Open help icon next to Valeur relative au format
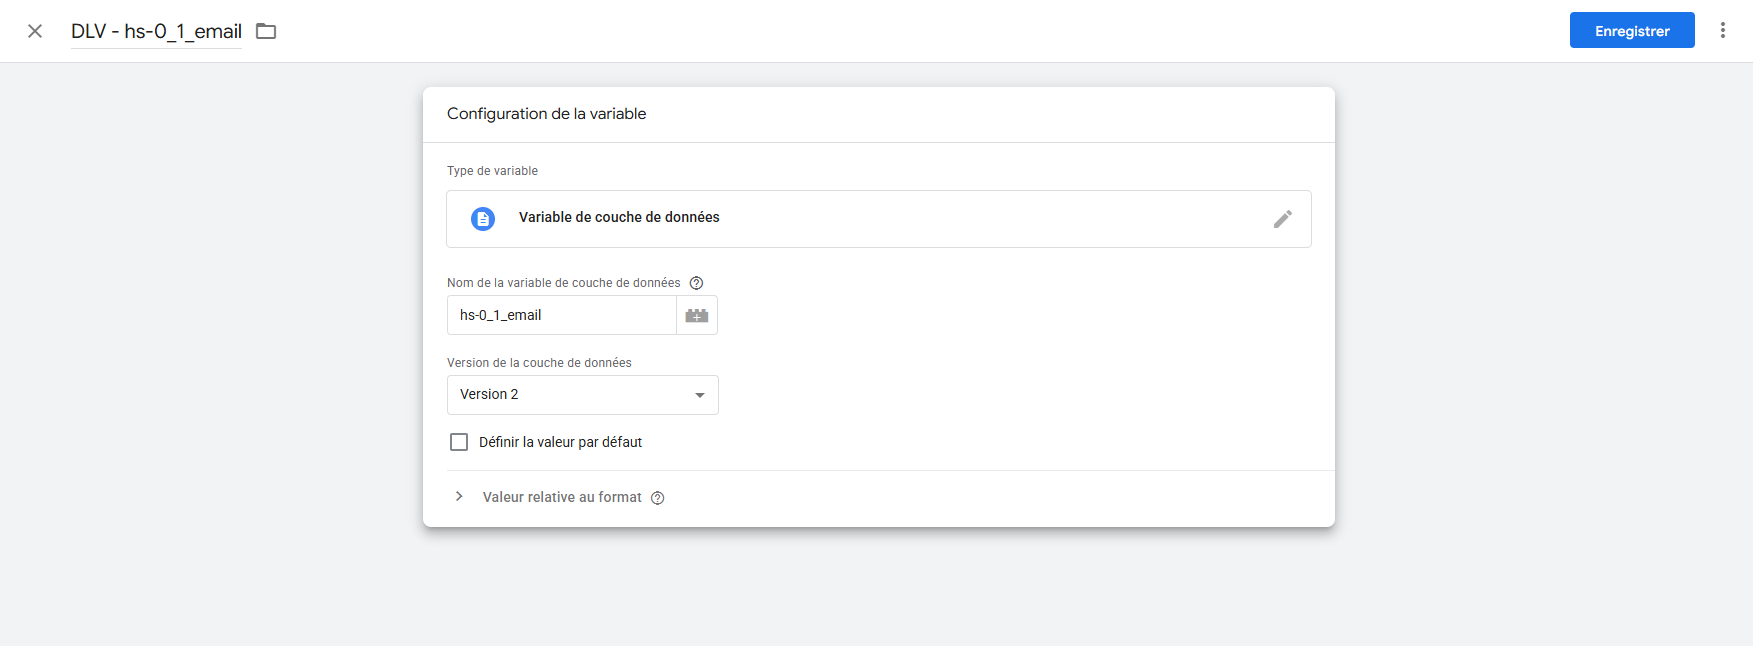Screen dimensions: 1753x646 tap(658, 498)
